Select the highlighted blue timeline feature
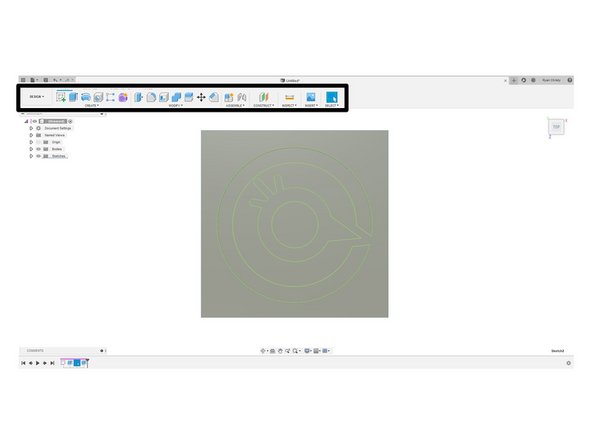The height and width of the screenshot is (444, 592). click(x=77, y=363)
